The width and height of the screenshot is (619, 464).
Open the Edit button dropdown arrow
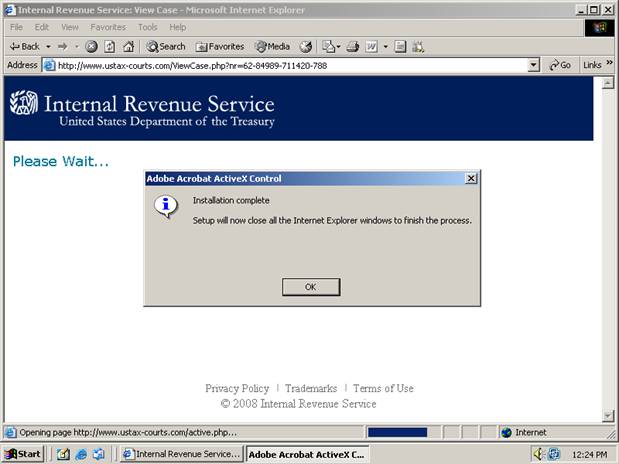(x=386, y=47)
